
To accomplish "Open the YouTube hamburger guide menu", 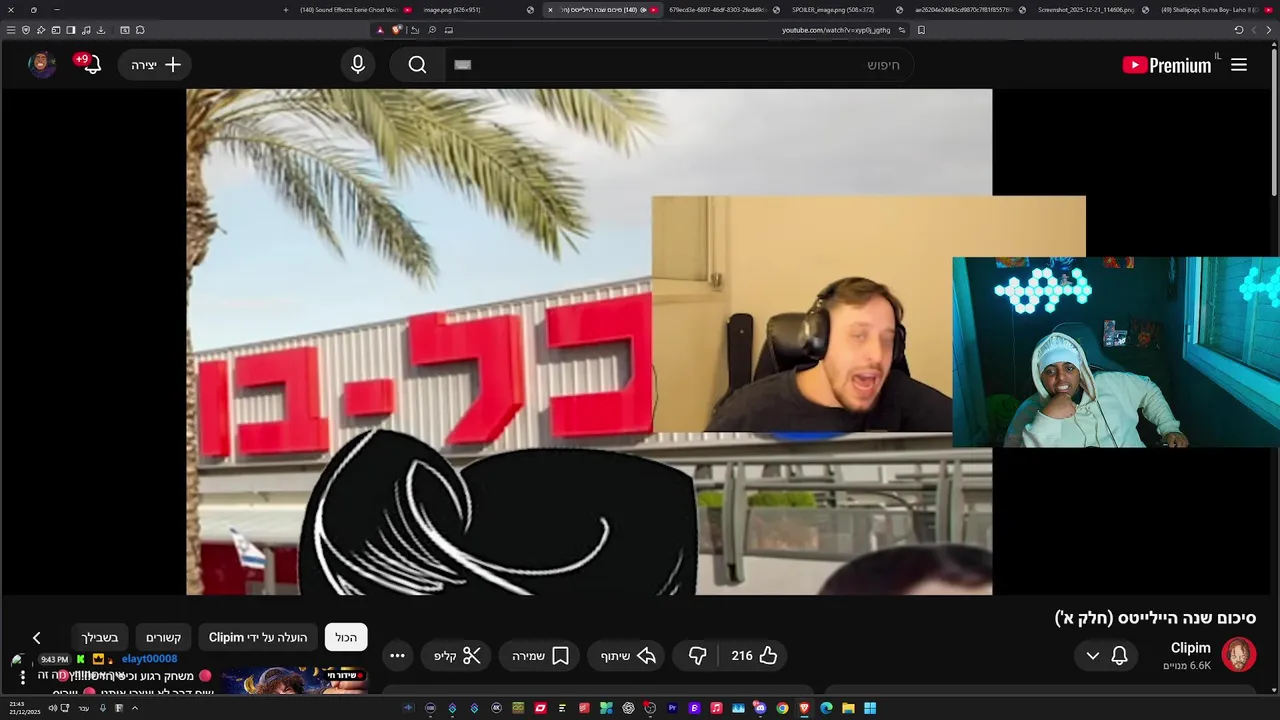I will (x=1239, y=65).
